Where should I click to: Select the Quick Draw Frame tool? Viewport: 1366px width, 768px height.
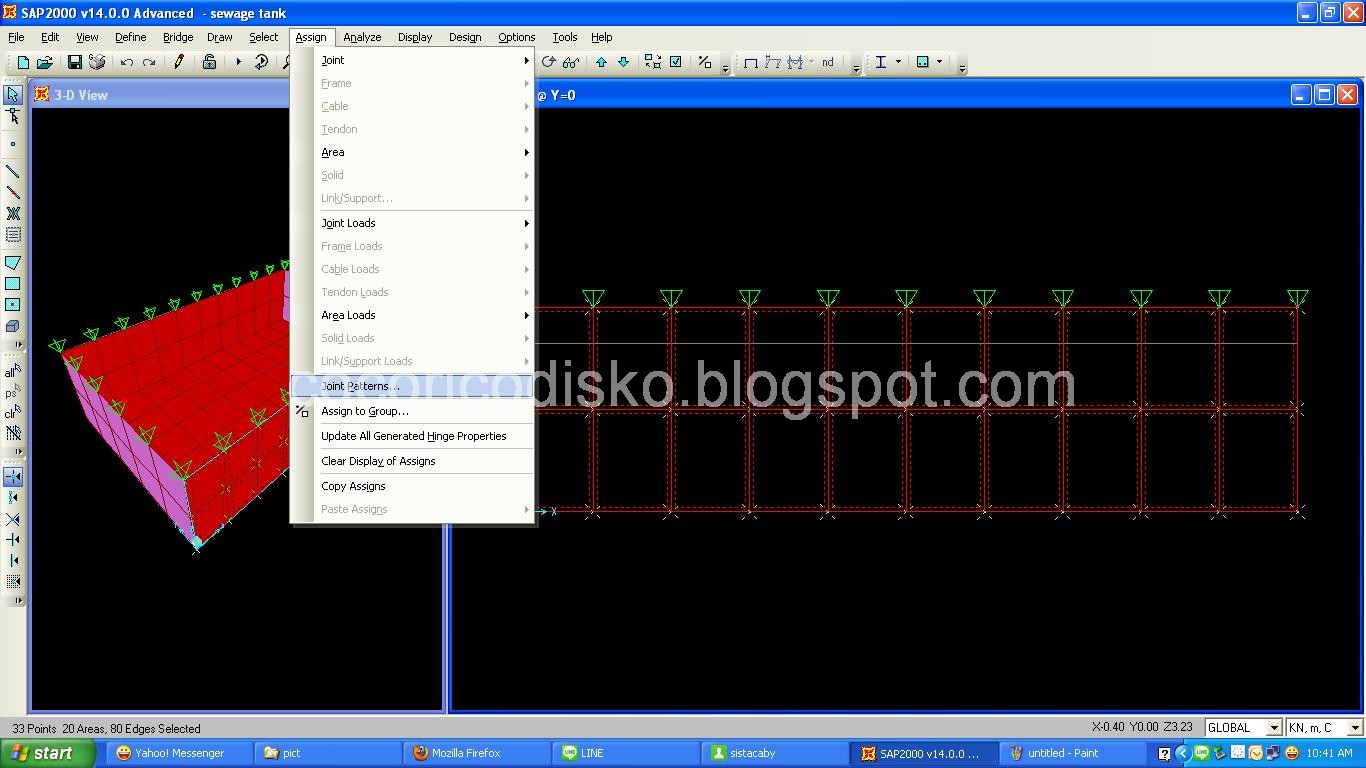pyautogui.click(x=13, y=193)
